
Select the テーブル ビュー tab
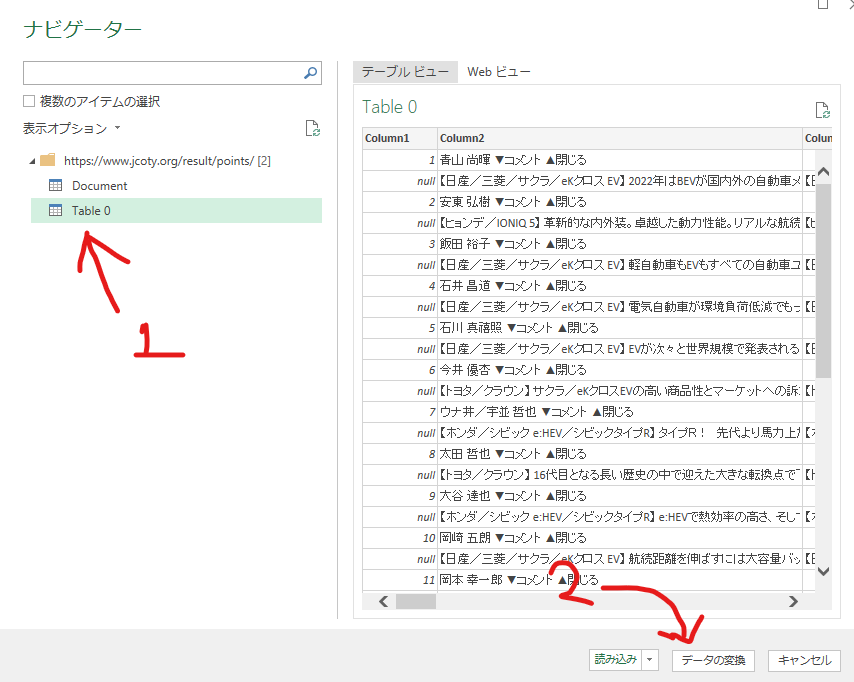point(405,72)
